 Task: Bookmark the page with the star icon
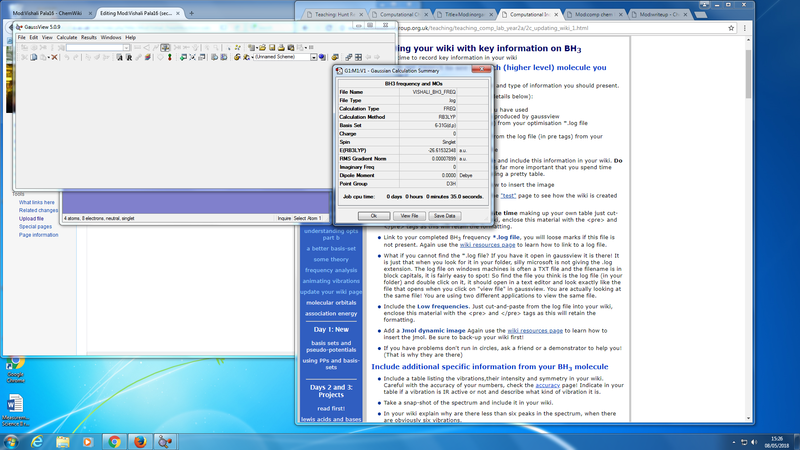[731, 28]
